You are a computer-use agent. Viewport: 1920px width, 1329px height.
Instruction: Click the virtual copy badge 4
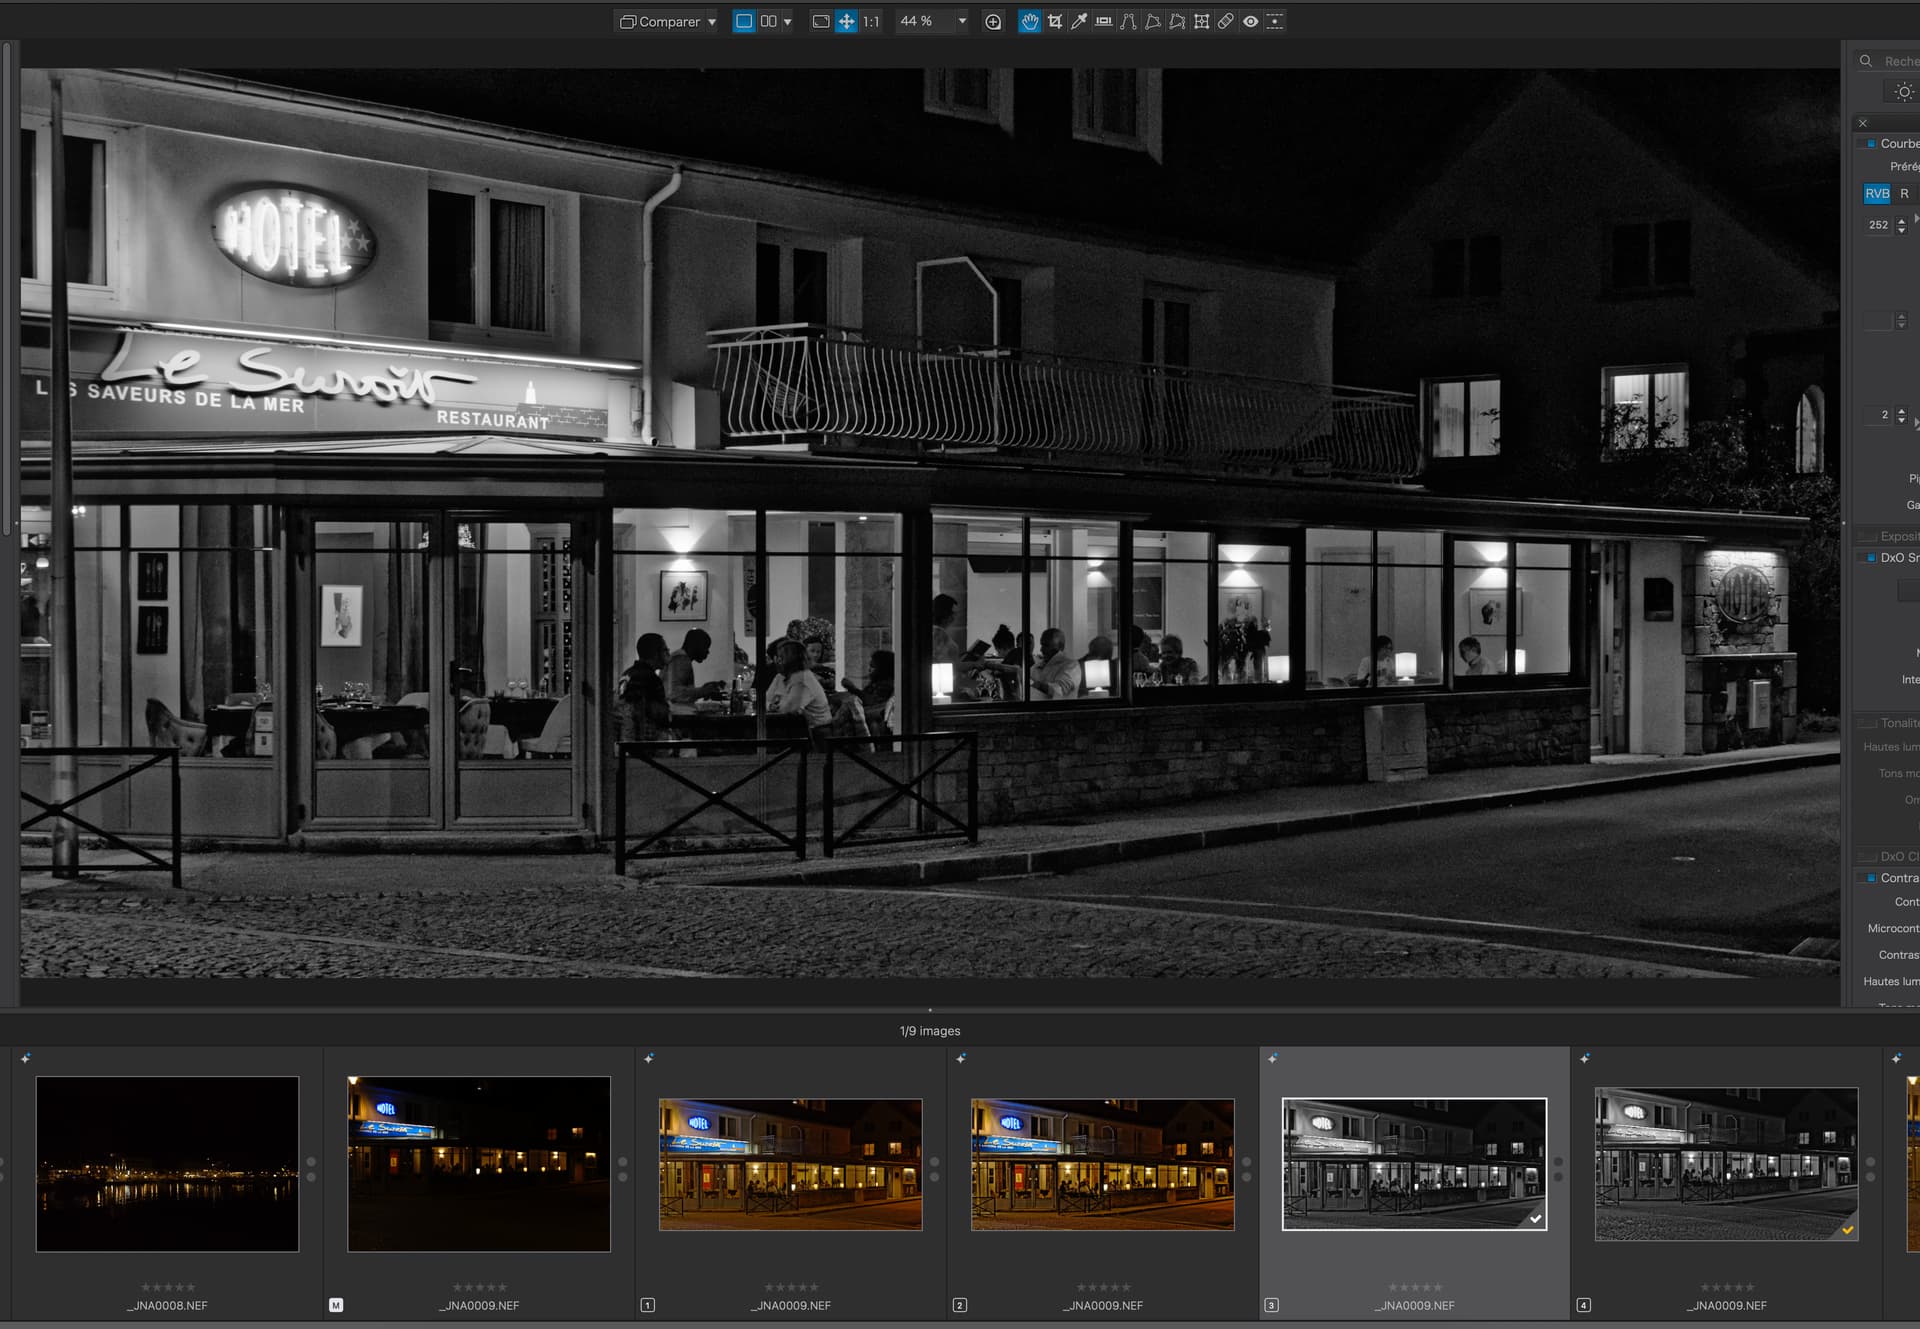coord(1584,1305)
